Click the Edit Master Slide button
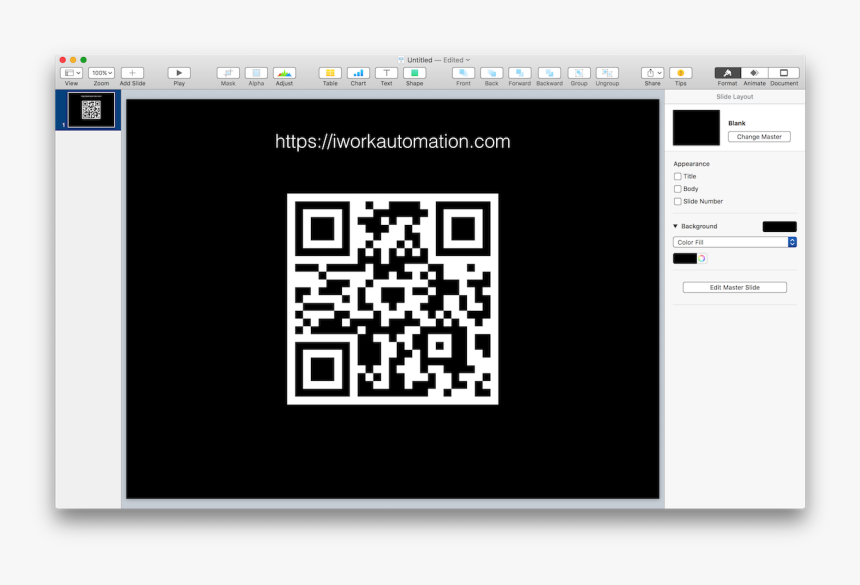The image size is (860, 585). click(x=734, y=287)
